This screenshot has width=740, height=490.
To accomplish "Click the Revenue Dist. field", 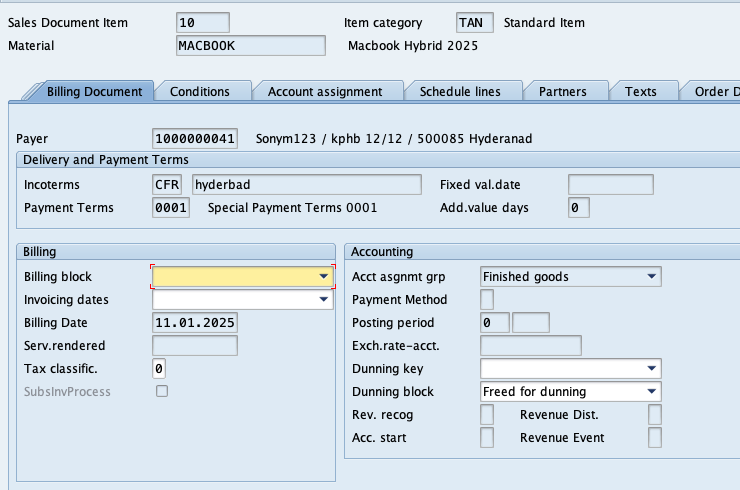I will [655, 414].
